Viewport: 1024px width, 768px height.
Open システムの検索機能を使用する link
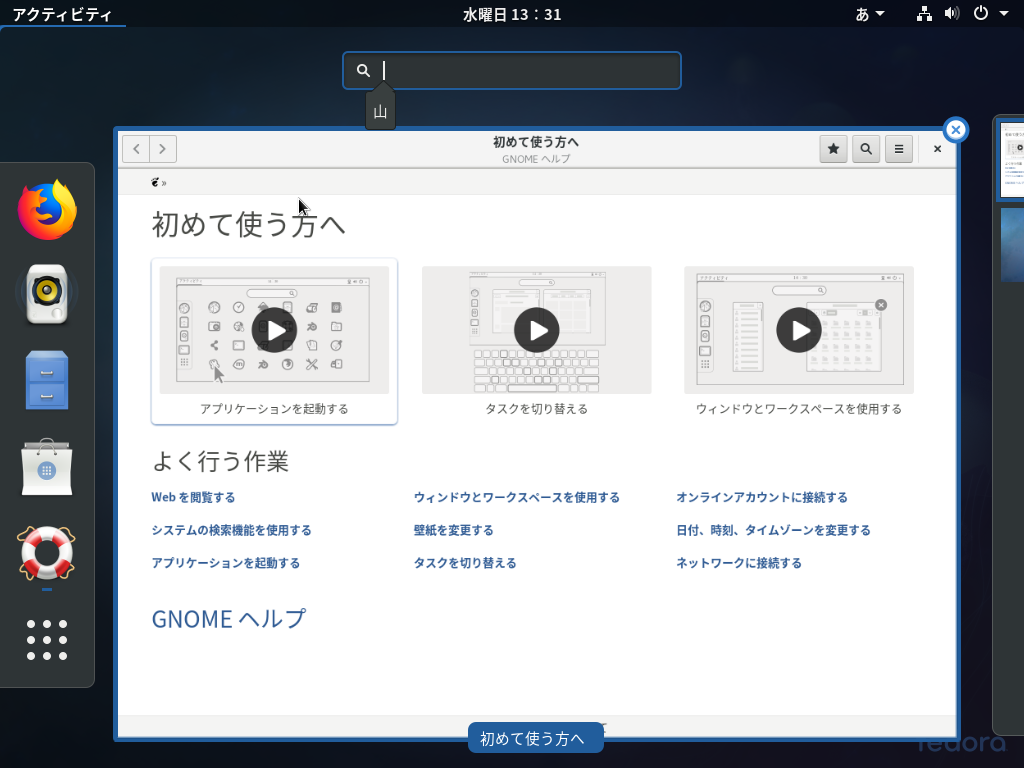(x=231, y=530)
